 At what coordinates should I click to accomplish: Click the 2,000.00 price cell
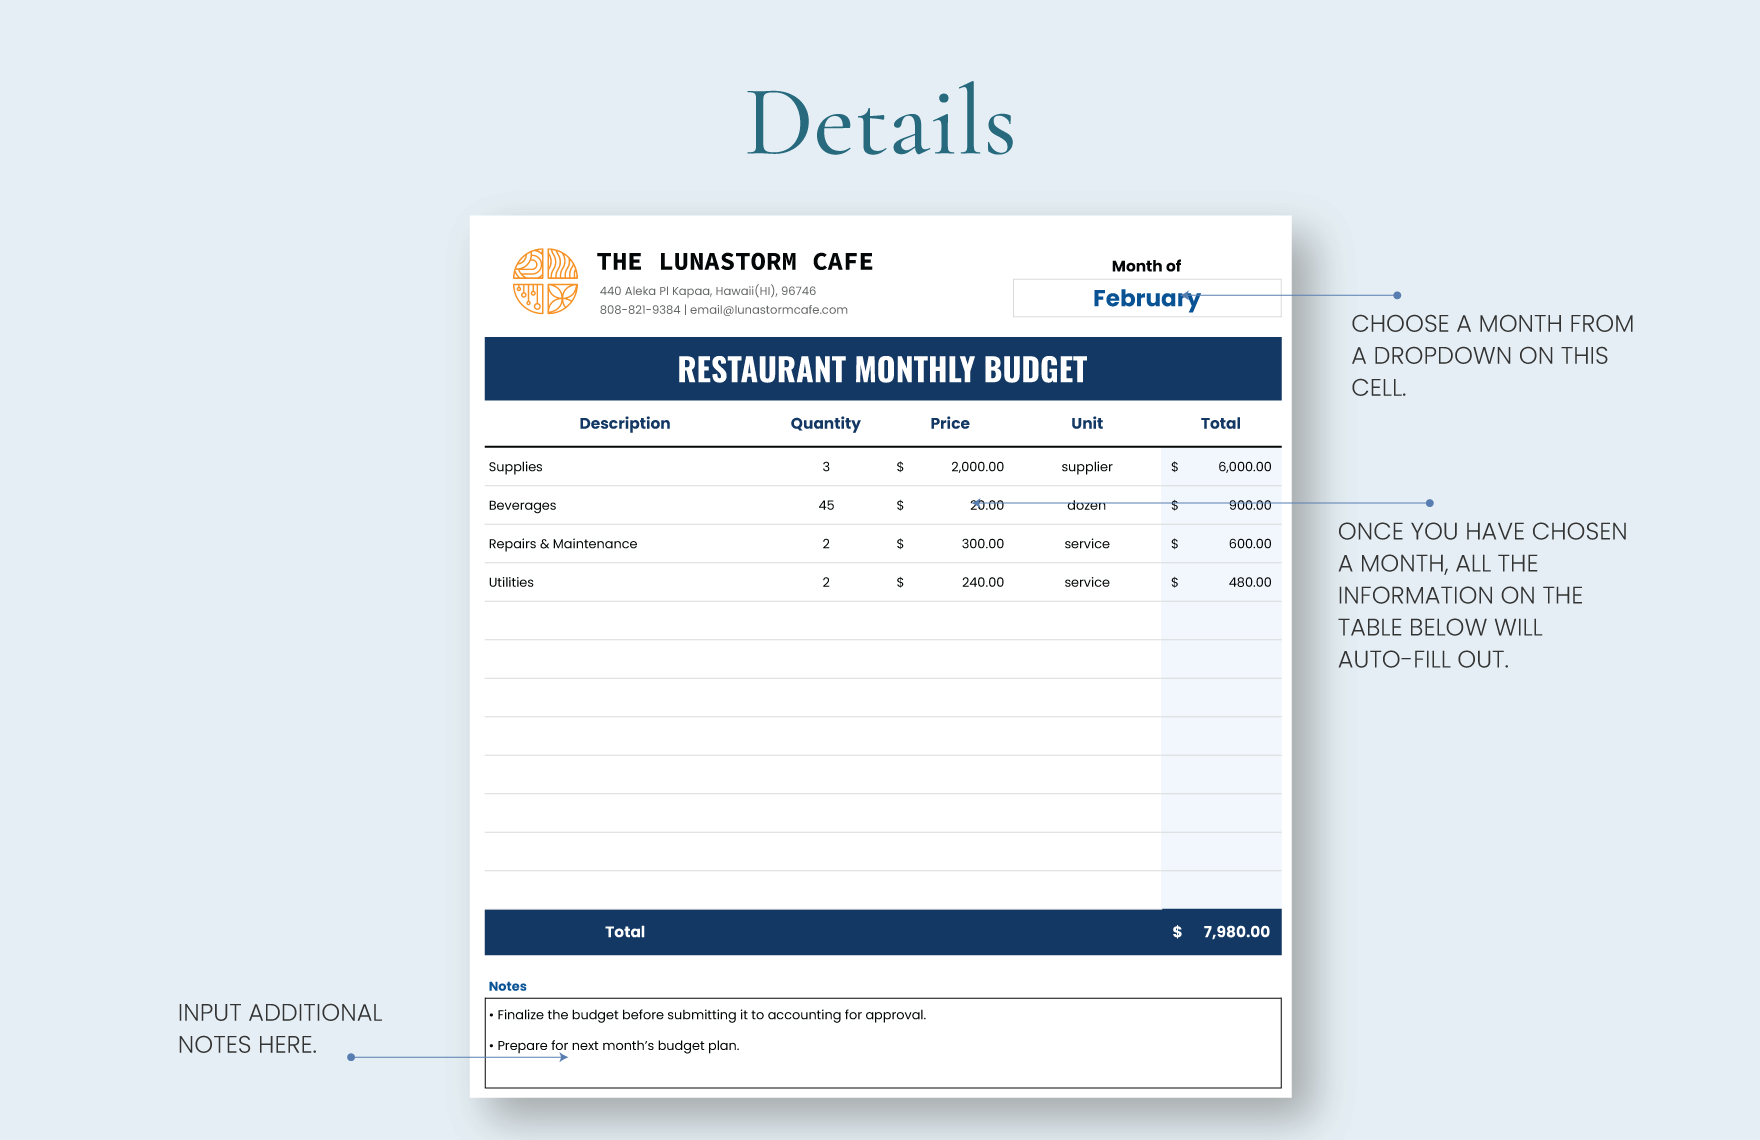(977, 467)
